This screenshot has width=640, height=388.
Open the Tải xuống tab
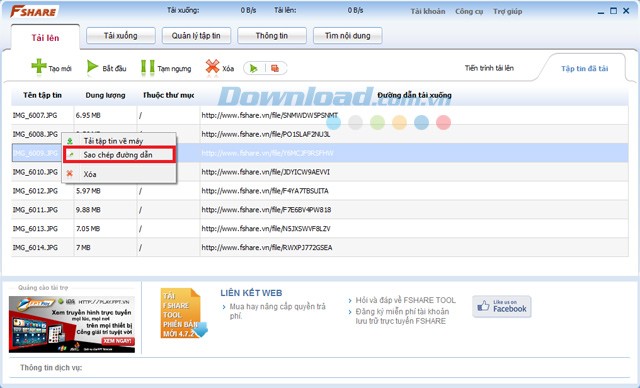pyautogui.click(x=120, y=35)
